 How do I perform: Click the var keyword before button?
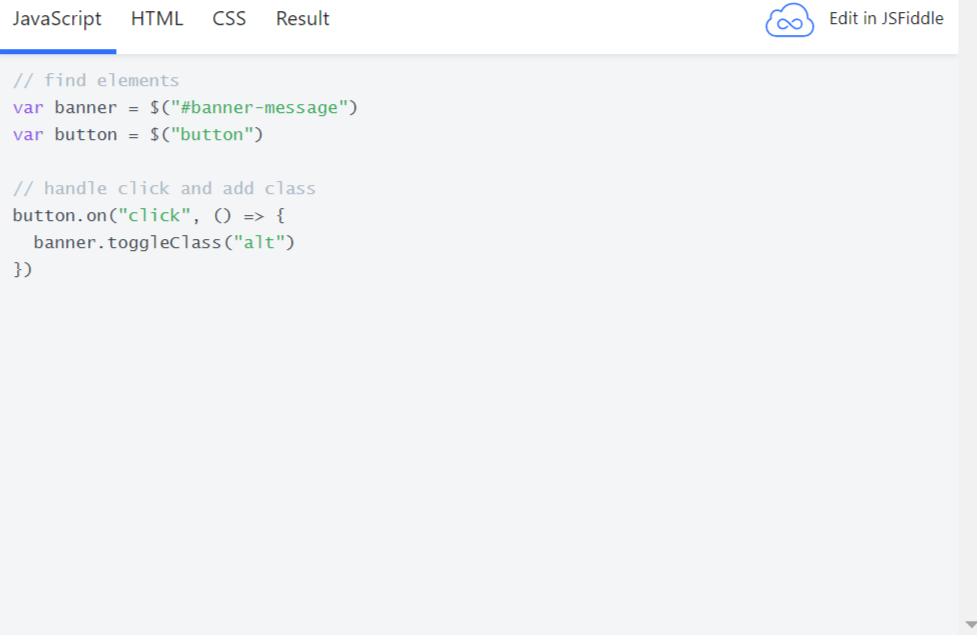coord(28,135)
